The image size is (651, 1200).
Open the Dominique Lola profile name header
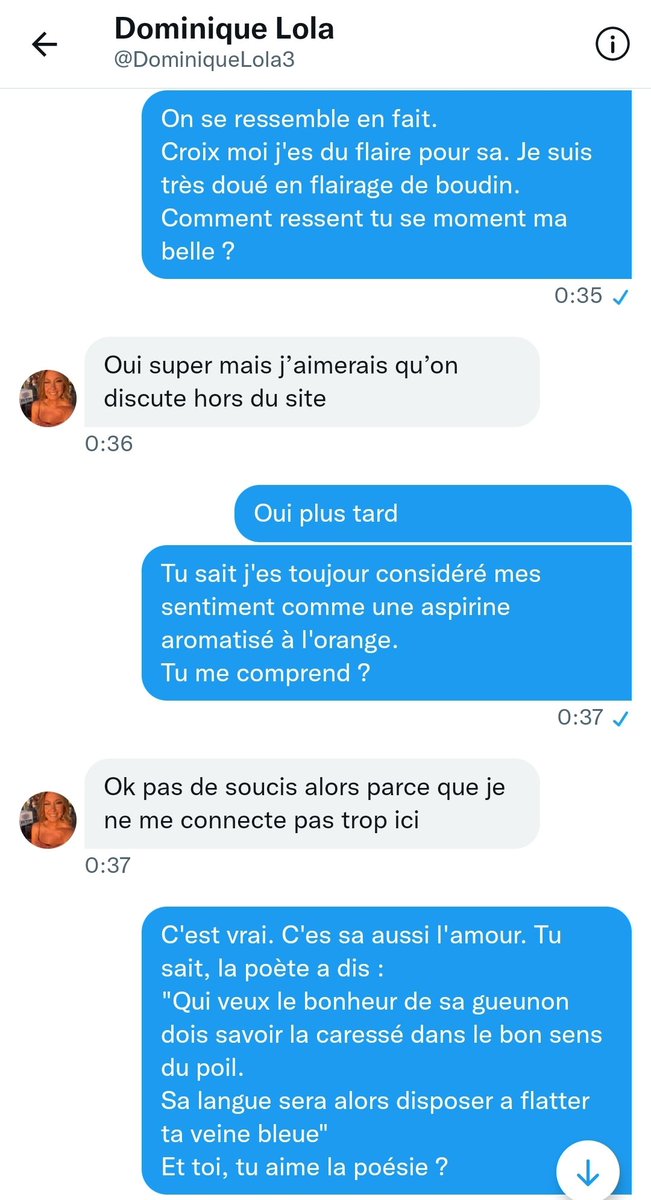click(x=224, y=28)
